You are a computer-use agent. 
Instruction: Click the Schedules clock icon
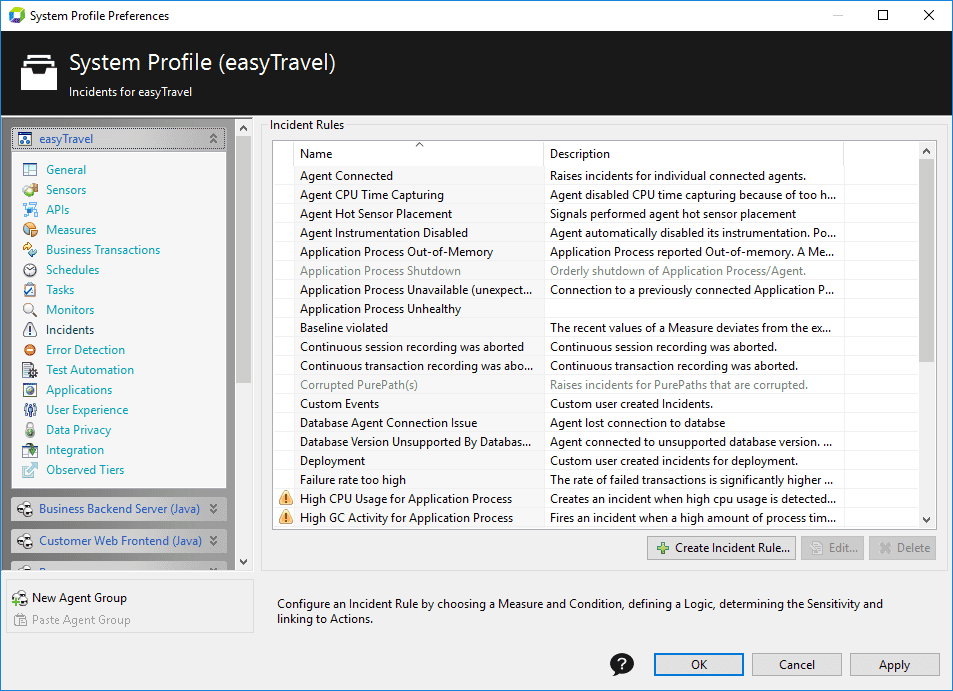pos(30,270)
